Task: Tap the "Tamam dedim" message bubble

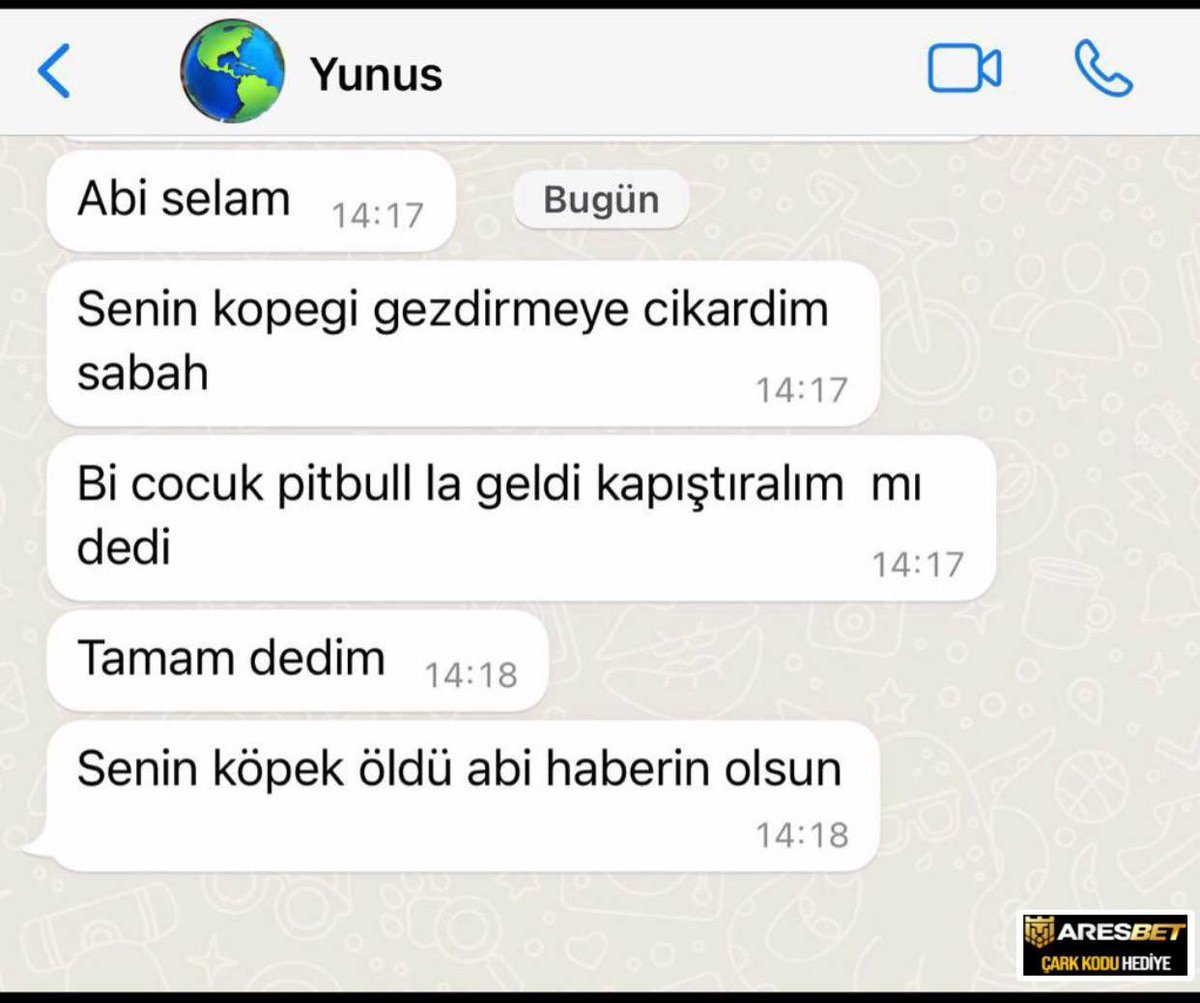Action: [x=298, y=661]
